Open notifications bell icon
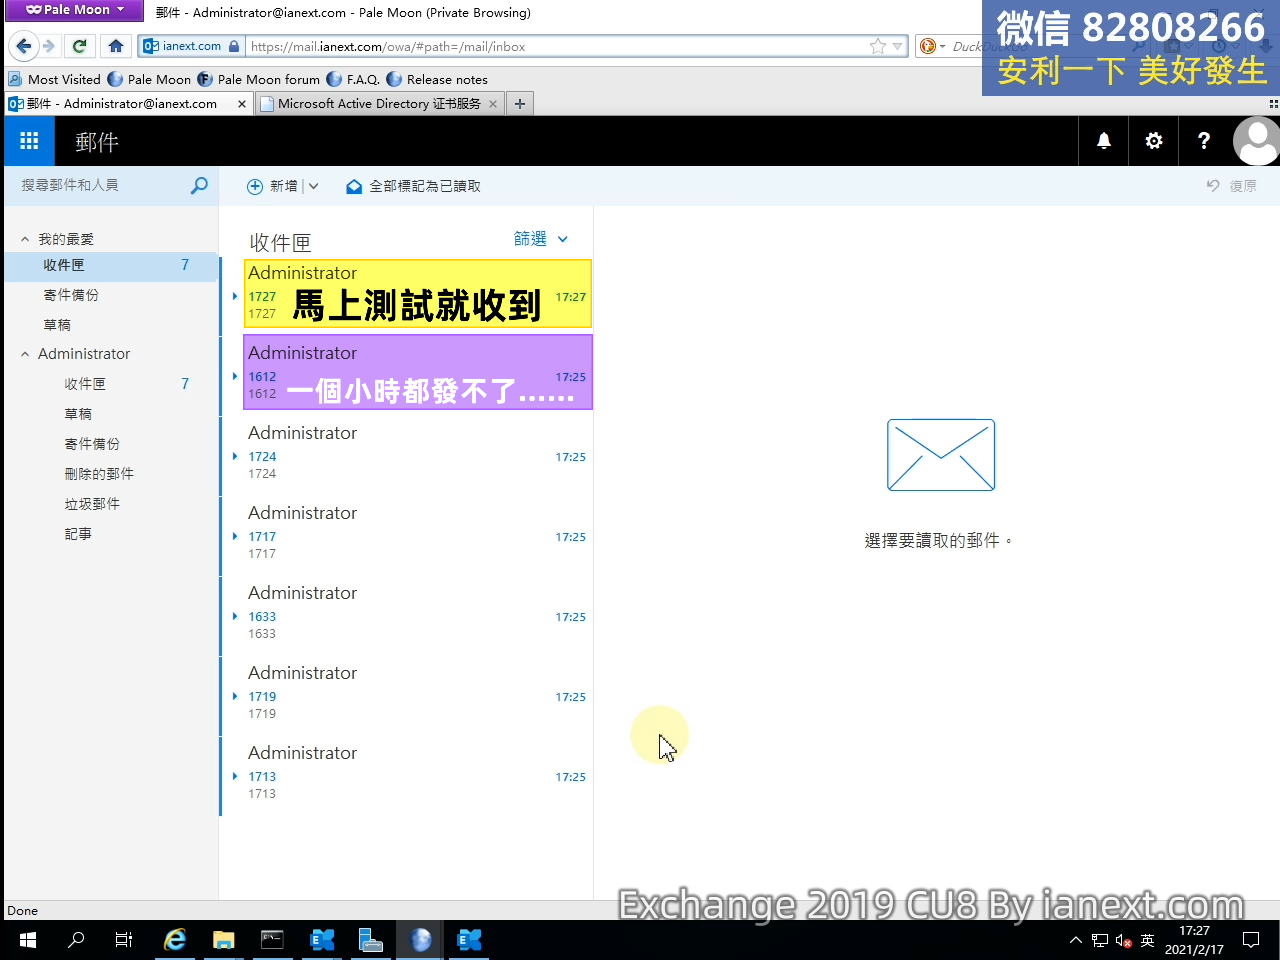Image resolution: width=1280 pixels, height=960 pixels. click(1104, 141)
